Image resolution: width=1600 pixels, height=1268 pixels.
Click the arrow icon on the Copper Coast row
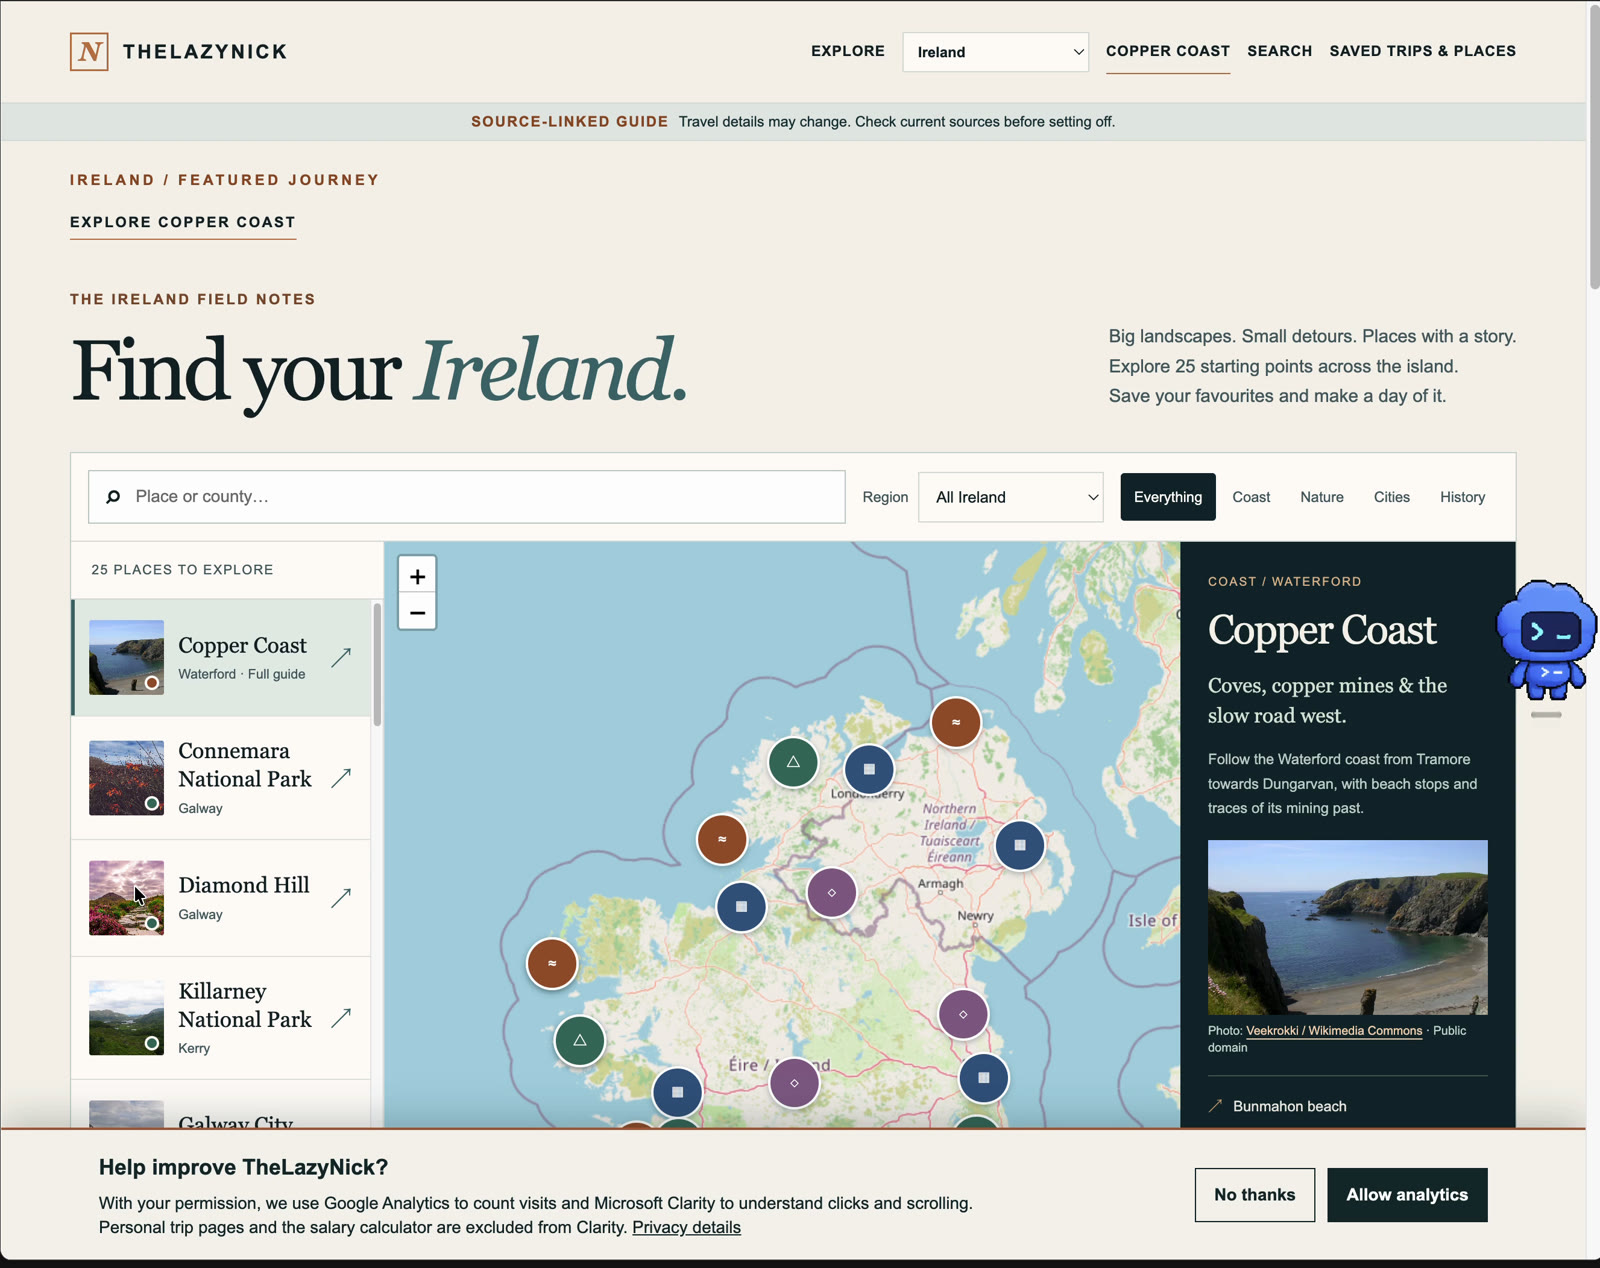[341, 657]
